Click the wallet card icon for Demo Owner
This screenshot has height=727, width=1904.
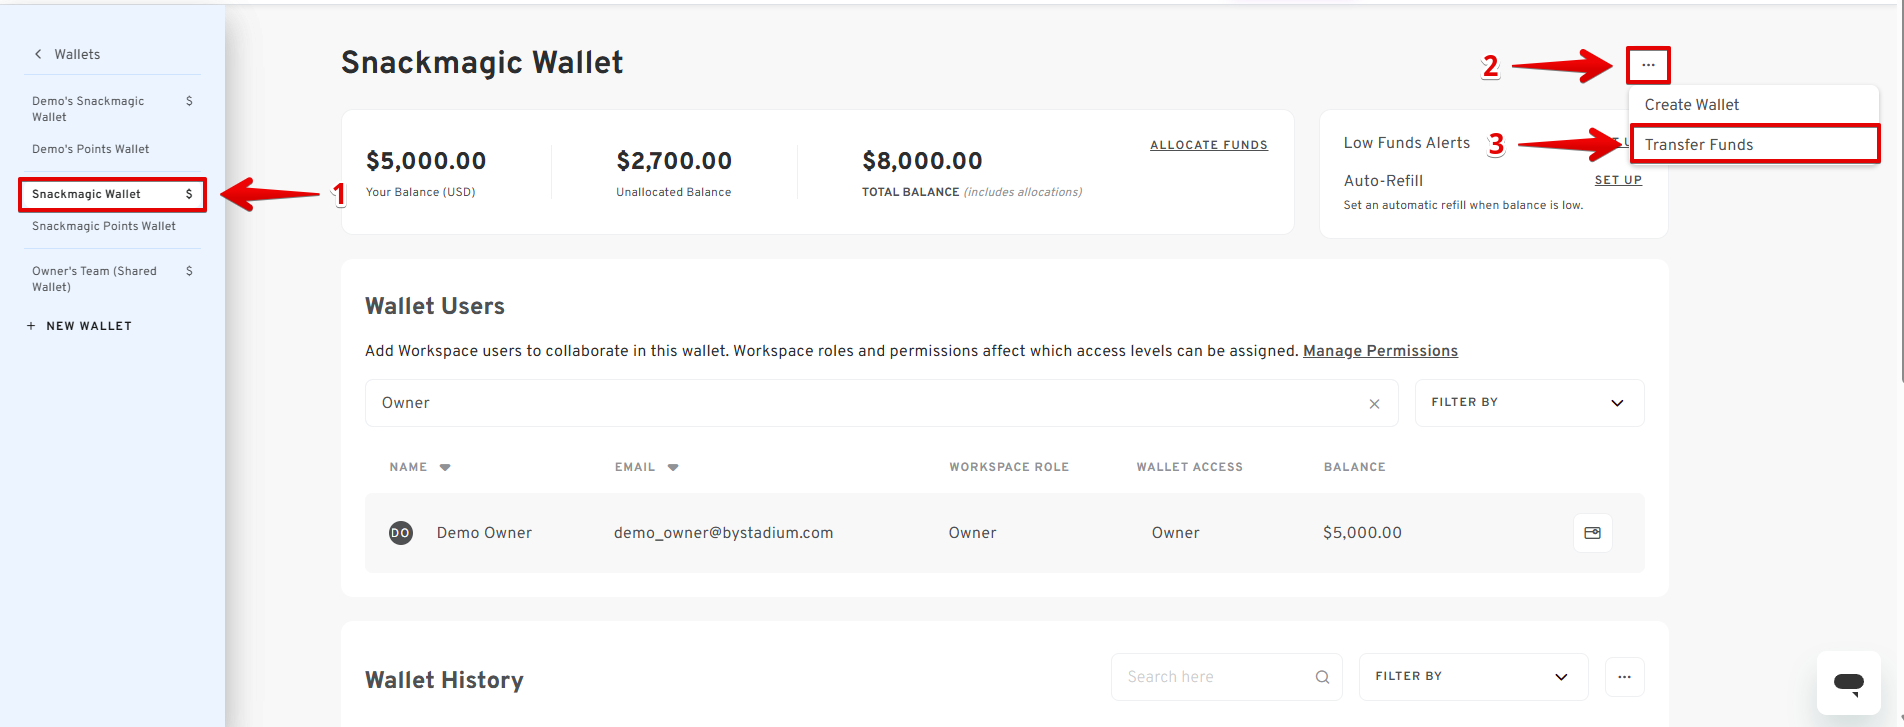[x=1592, y=533]
